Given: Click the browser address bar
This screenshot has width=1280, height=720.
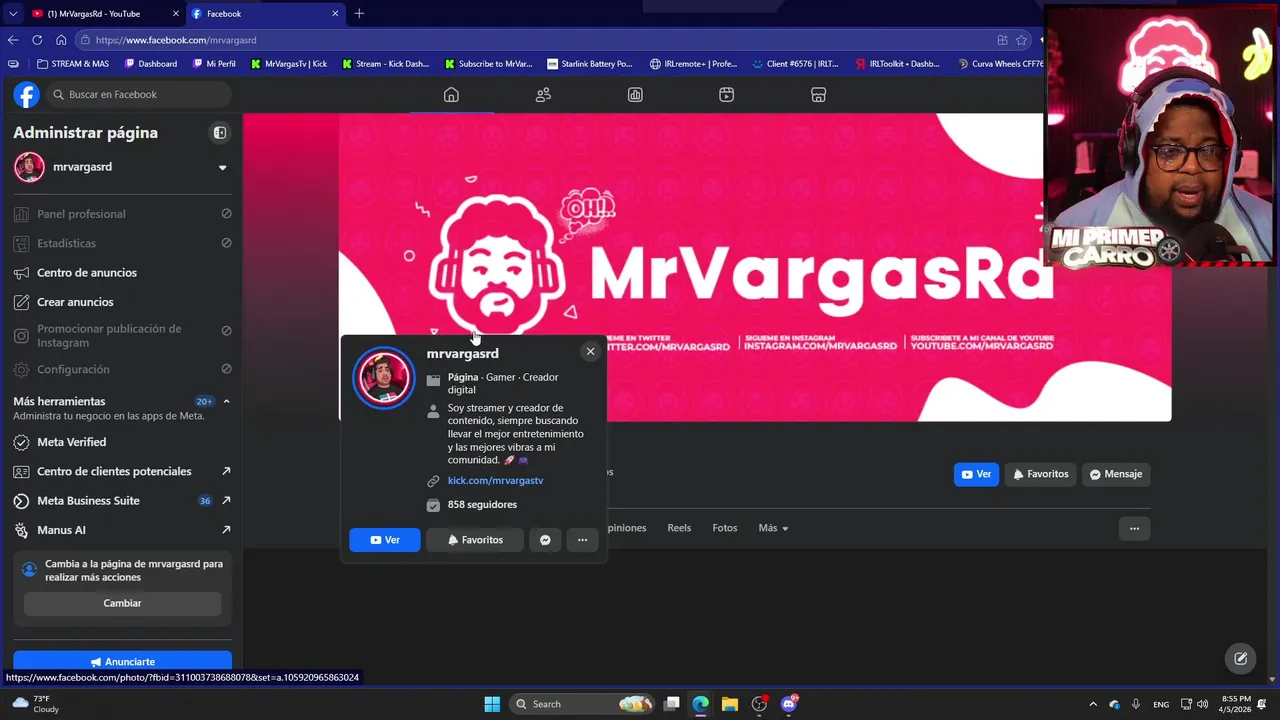Looking at the screenshot, I should tap(540, 40).
